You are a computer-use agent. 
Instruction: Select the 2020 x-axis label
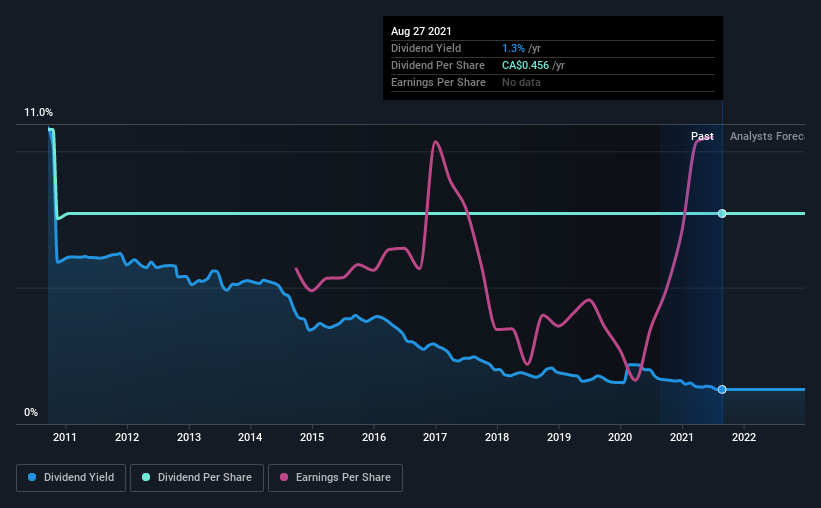[620, 437]
